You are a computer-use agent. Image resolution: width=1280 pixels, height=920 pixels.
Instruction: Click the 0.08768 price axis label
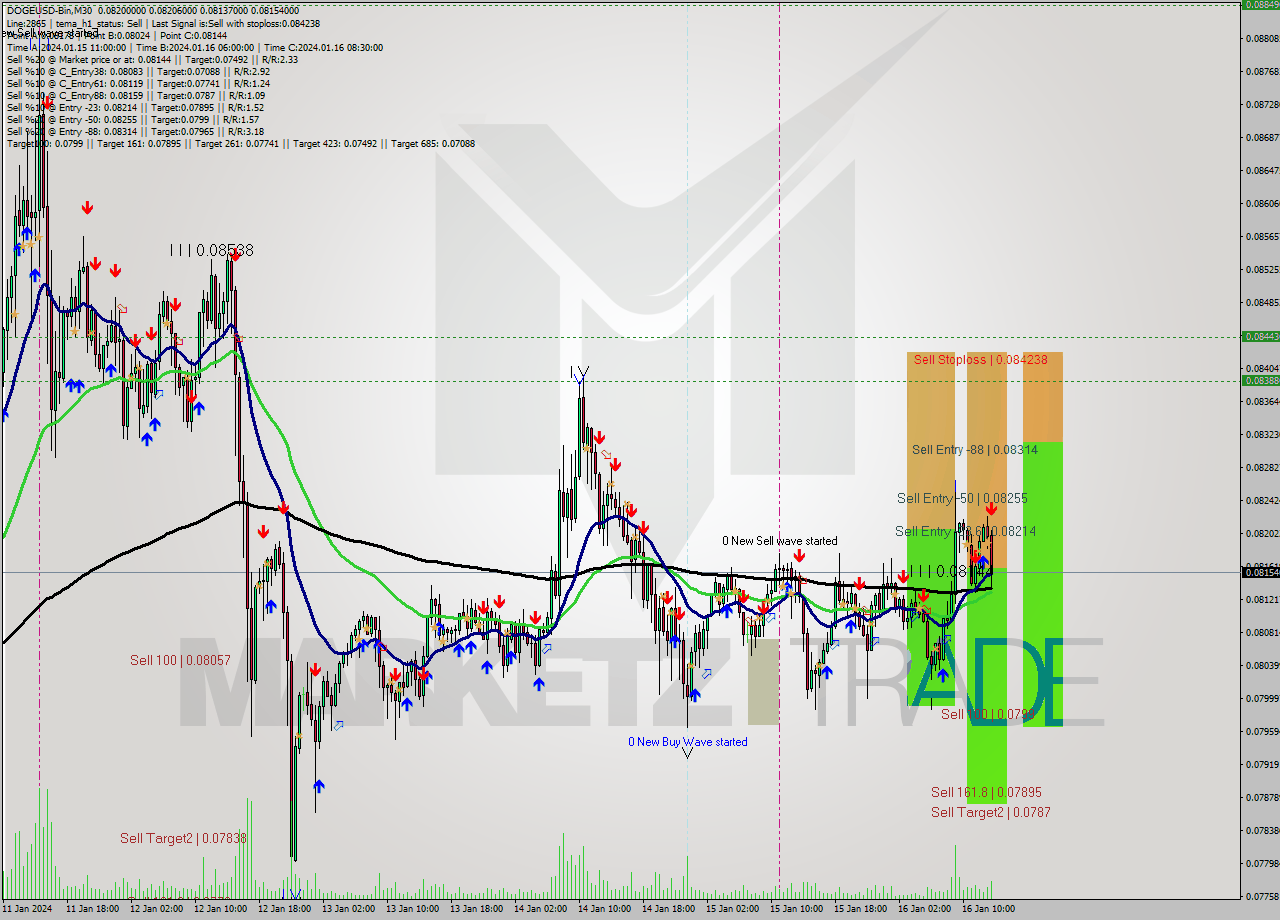click(1262, 71)
